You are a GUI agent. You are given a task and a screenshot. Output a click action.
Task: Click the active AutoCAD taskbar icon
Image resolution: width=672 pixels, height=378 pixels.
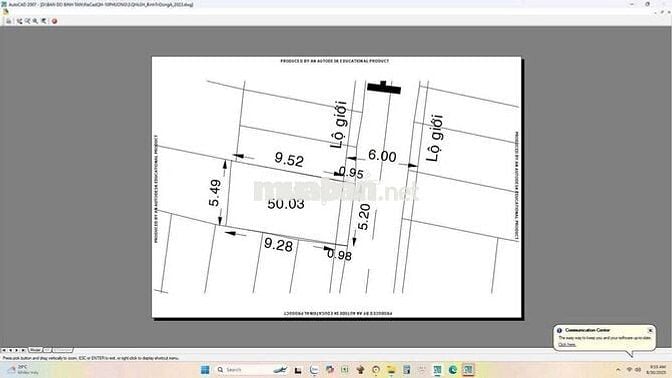(x=468, y=369)
